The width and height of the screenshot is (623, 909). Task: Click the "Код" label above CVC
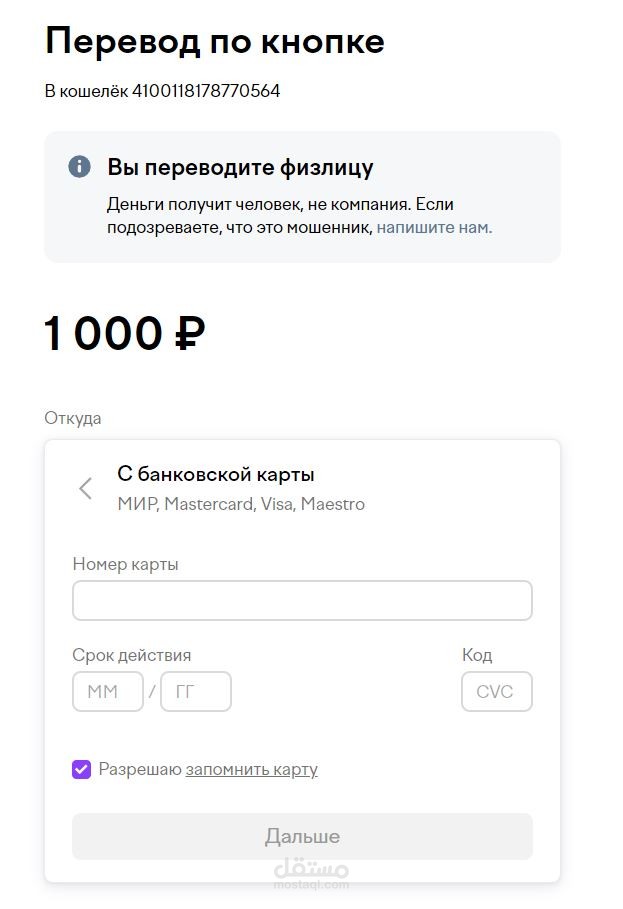coord(477,655)
